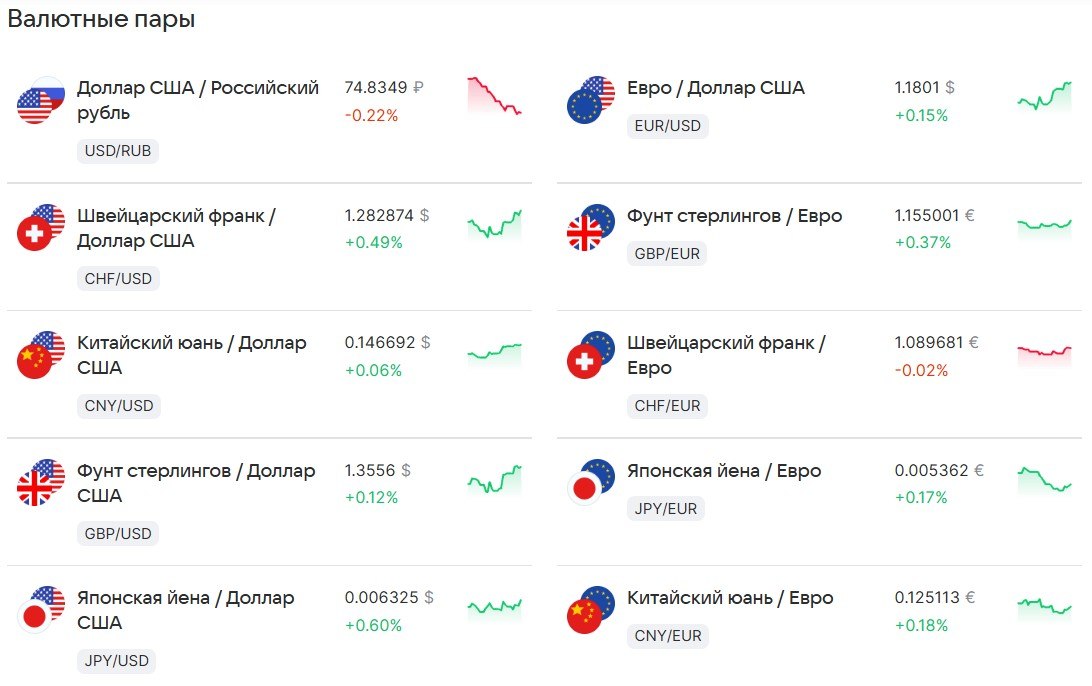Open Фунт стерлингов / Евро pair
The height and width of the screenshot is (686, 1092).
734,216
